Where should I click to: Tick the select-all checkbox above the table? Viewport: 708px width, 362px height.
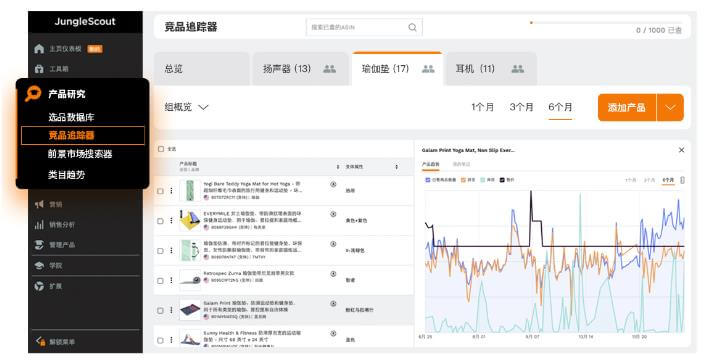pos(161,149)
